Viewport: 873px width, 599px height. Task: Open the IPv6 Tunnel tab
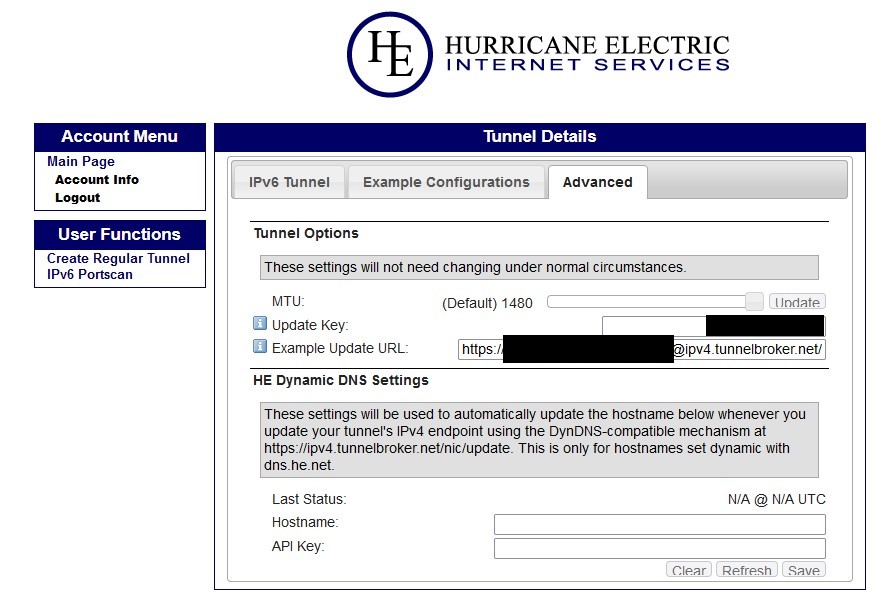[288, 182]
